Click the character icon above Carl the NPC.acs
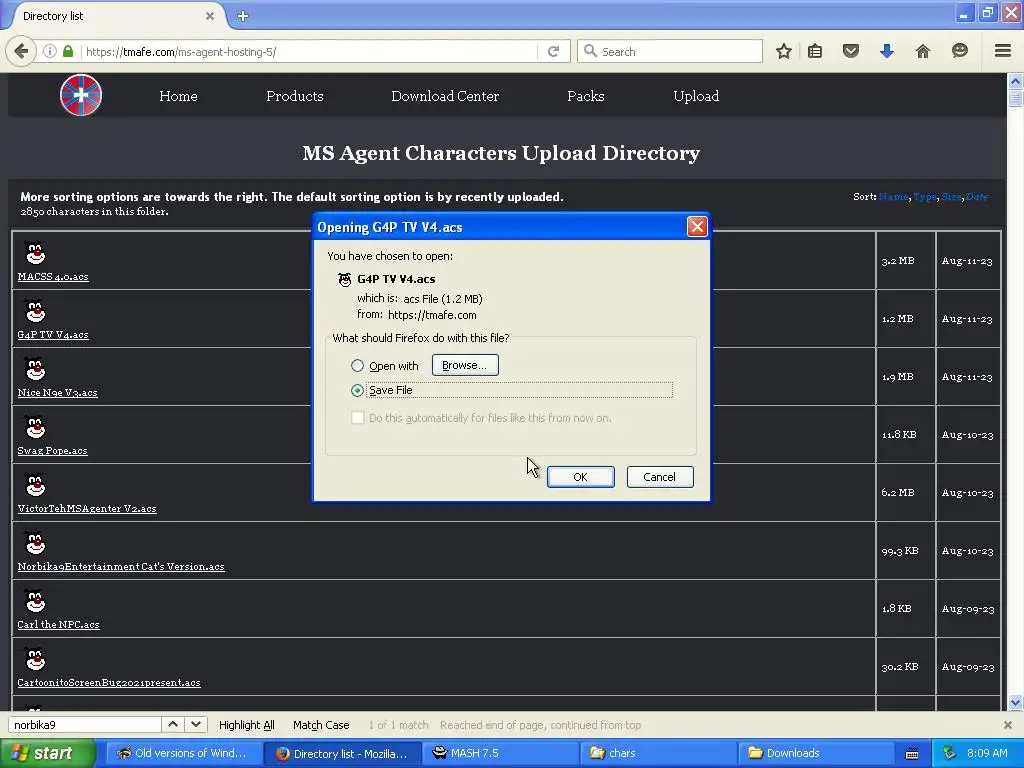The image size is (1024, 768). pyautogui.click(x=35, y=601)
